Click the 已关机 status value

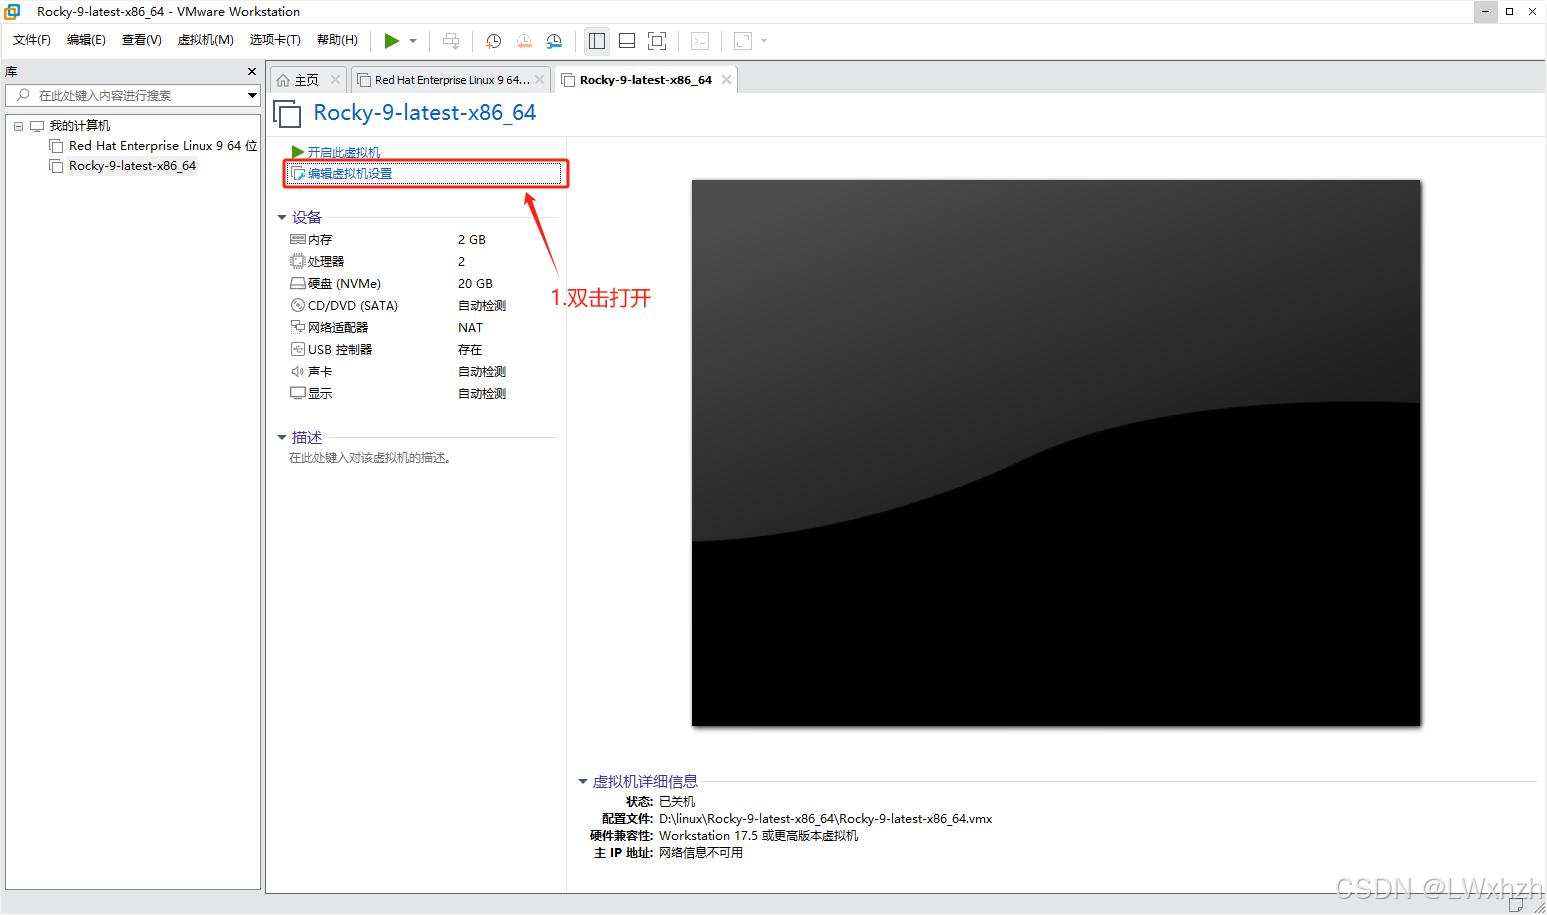[x=677, y=802]
